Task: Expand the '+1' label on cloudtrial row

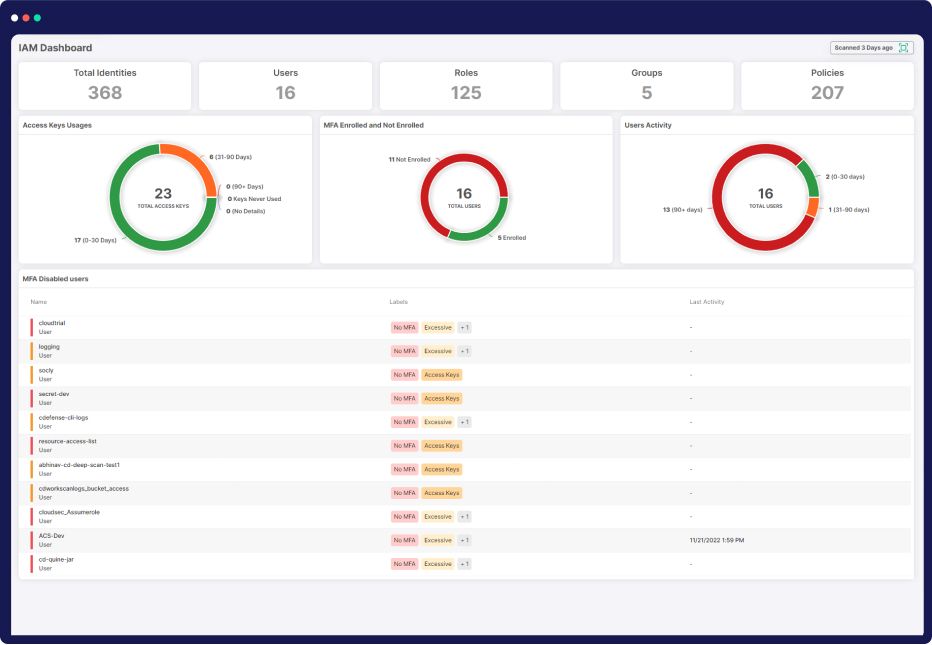Action: [464, 328]
